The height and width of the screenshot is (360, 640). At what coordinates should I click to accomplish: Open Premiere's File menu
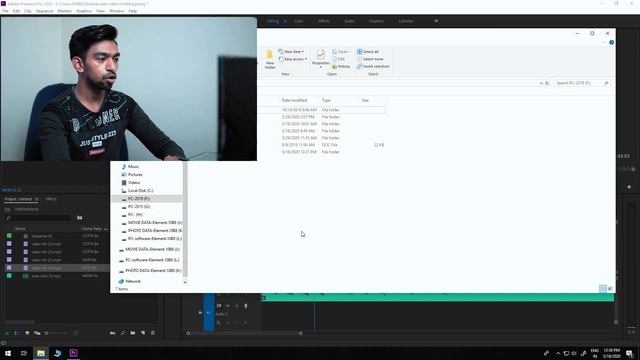pos(5,11)
